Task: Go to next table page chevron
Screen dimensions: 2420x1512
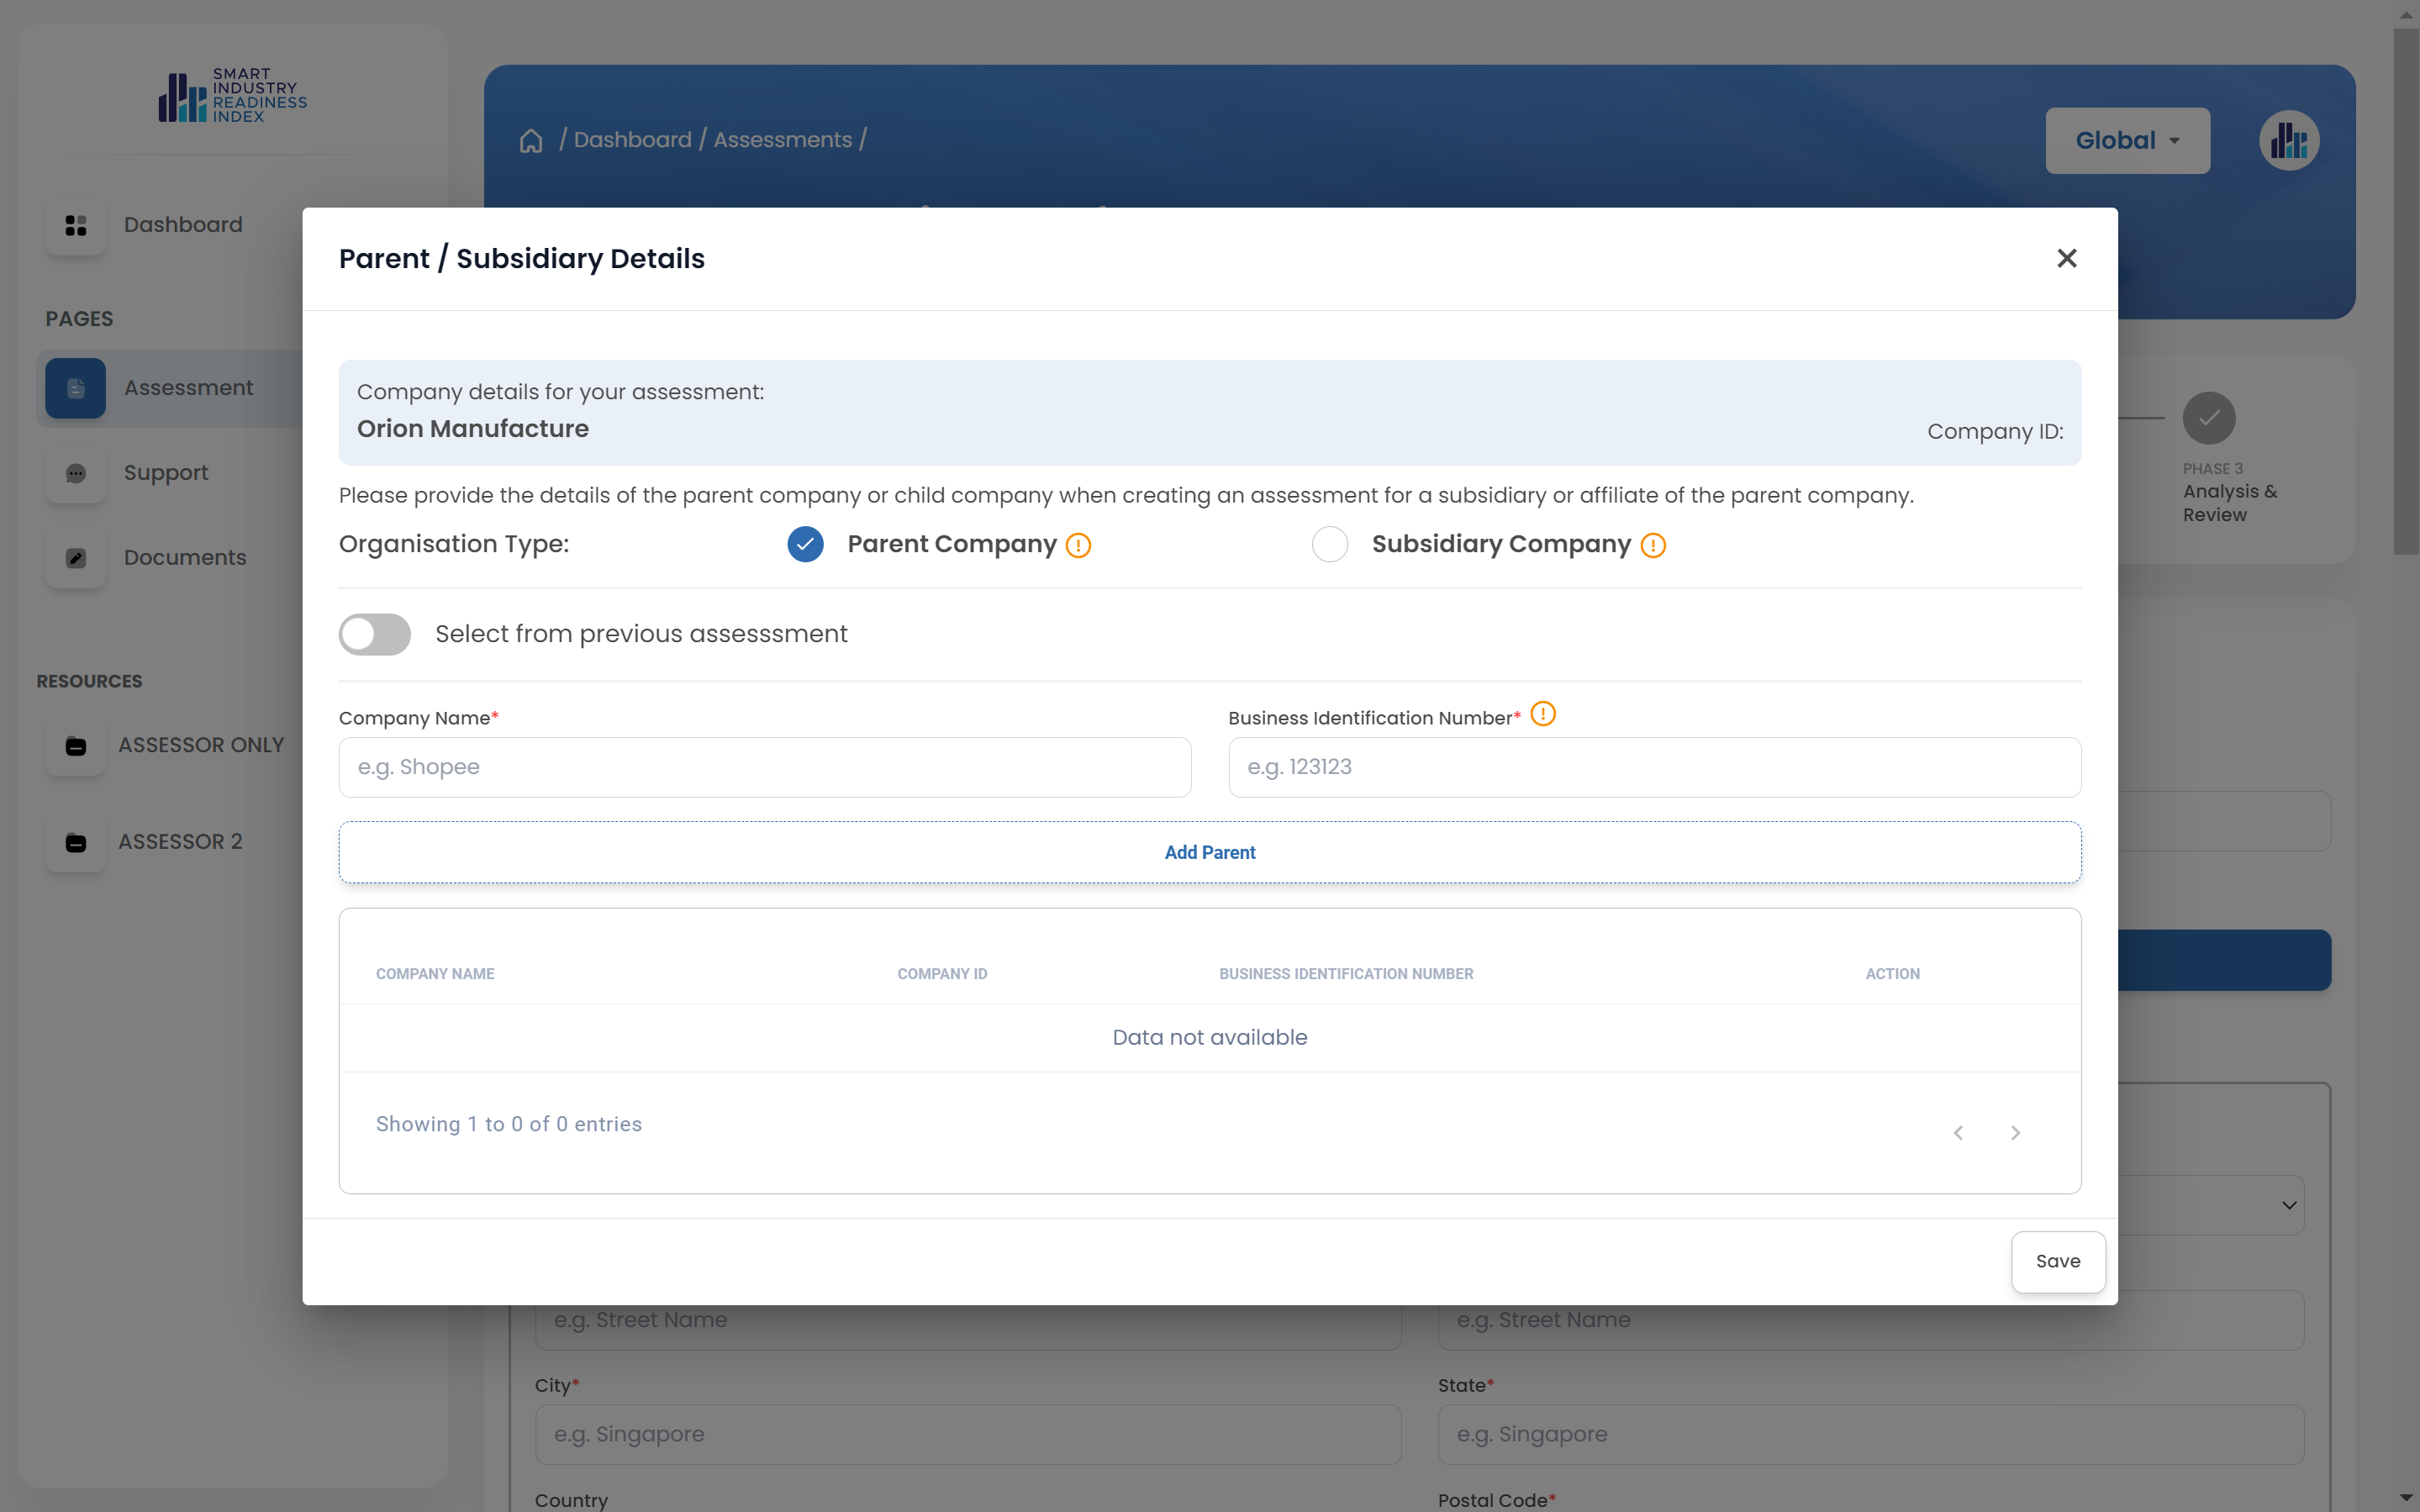Action: click(x=2015, y=1132)
